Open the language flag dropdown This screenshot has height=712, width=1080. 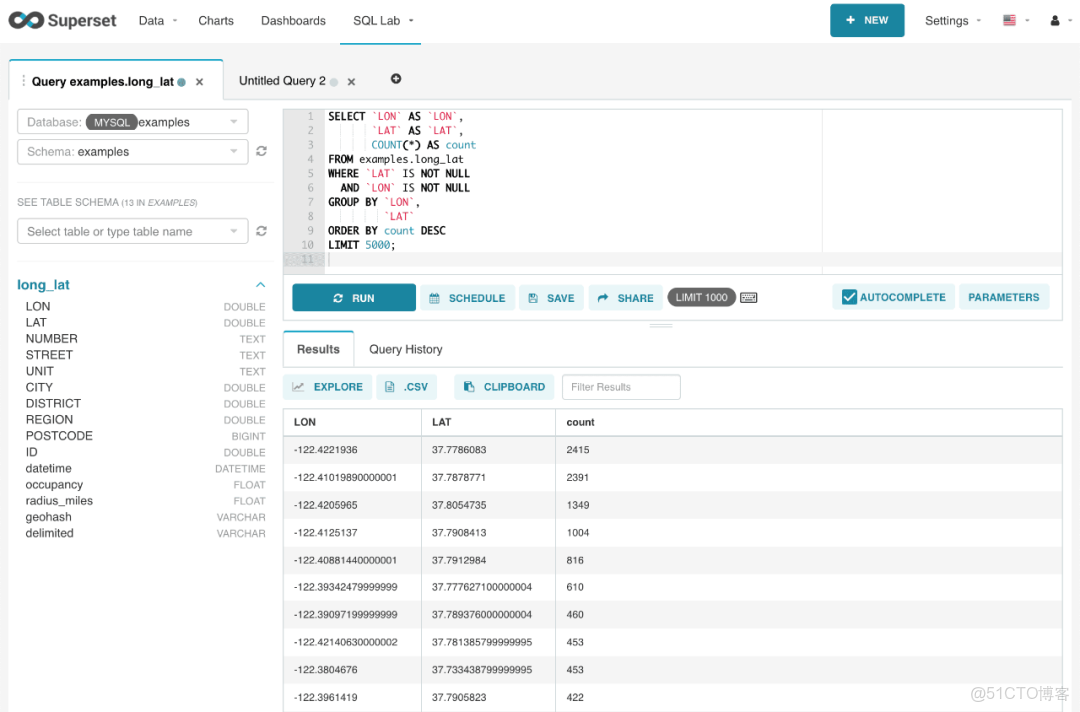(1010, 20)
